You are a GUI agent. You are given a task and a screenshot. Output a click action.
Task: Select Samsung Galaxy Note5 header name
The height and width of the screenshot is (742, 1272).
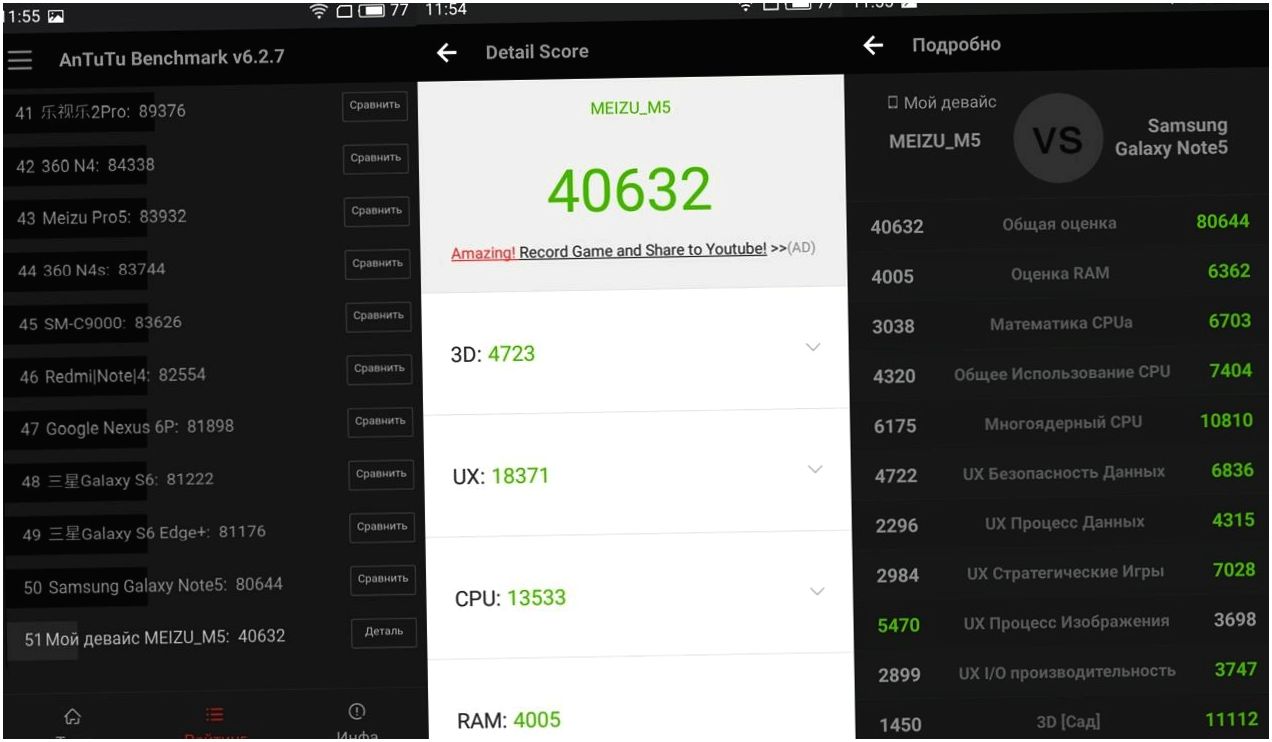(x=1171, y=137)
